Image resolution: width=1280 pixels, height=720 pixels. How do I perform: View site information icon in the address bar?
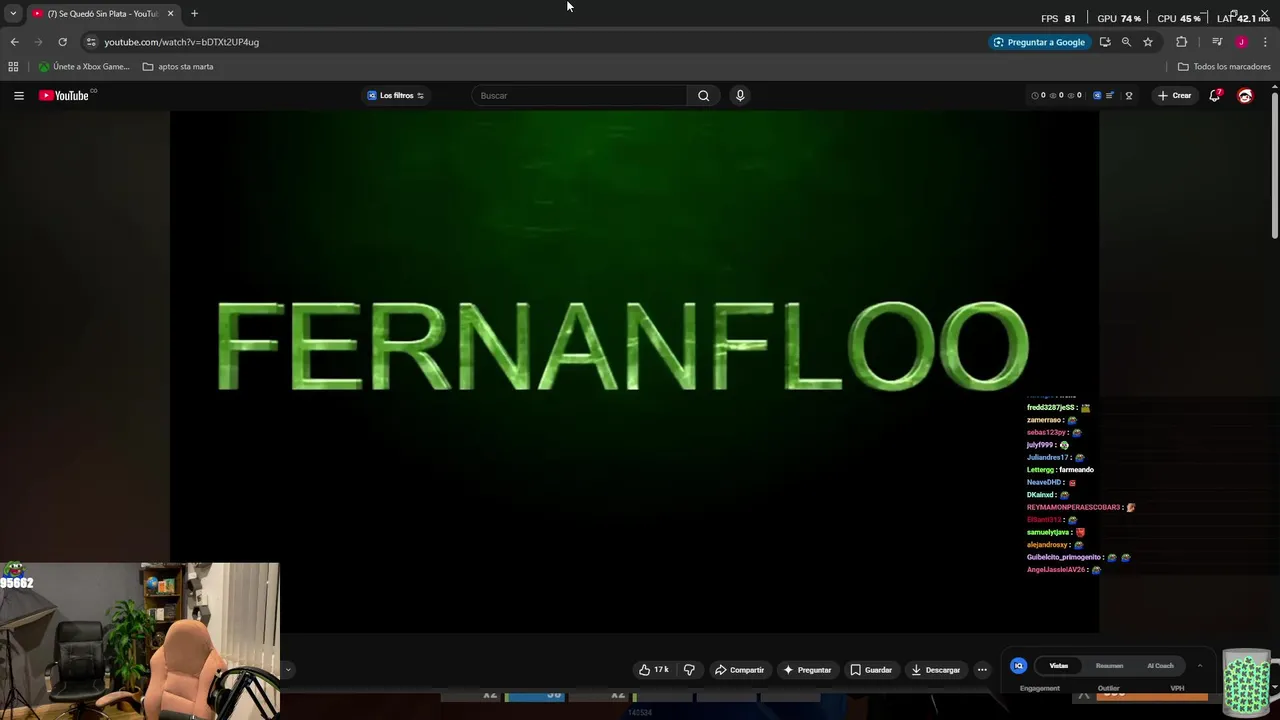91,42
